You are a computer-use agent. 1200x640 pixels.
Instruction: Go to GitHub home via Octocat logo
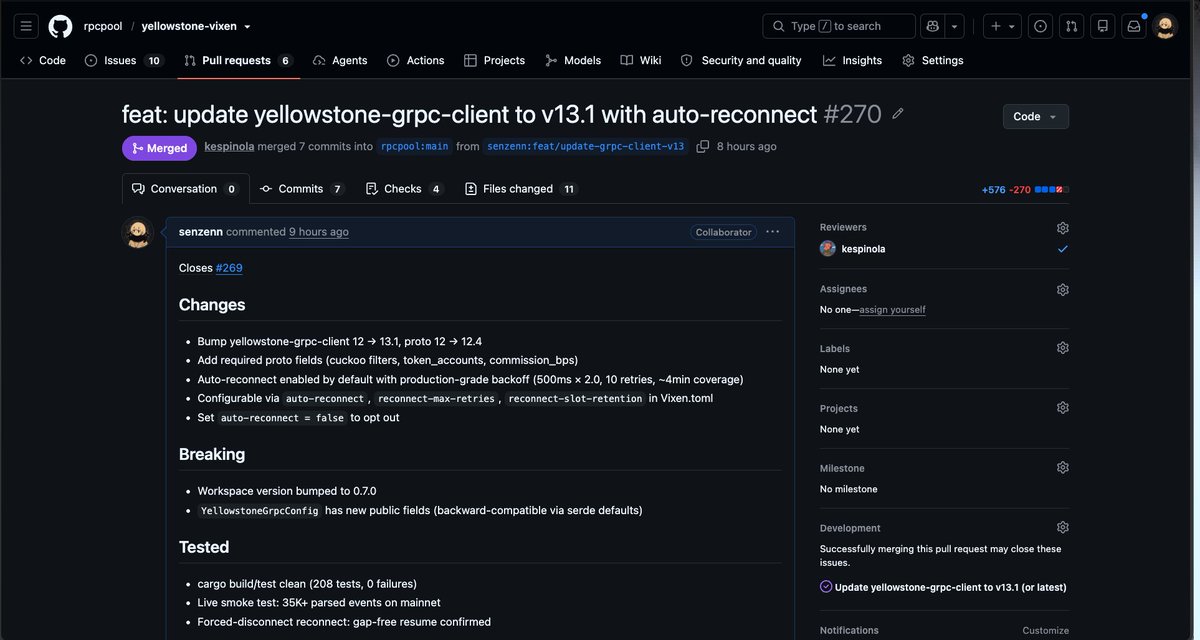click(x=60, y=26)
